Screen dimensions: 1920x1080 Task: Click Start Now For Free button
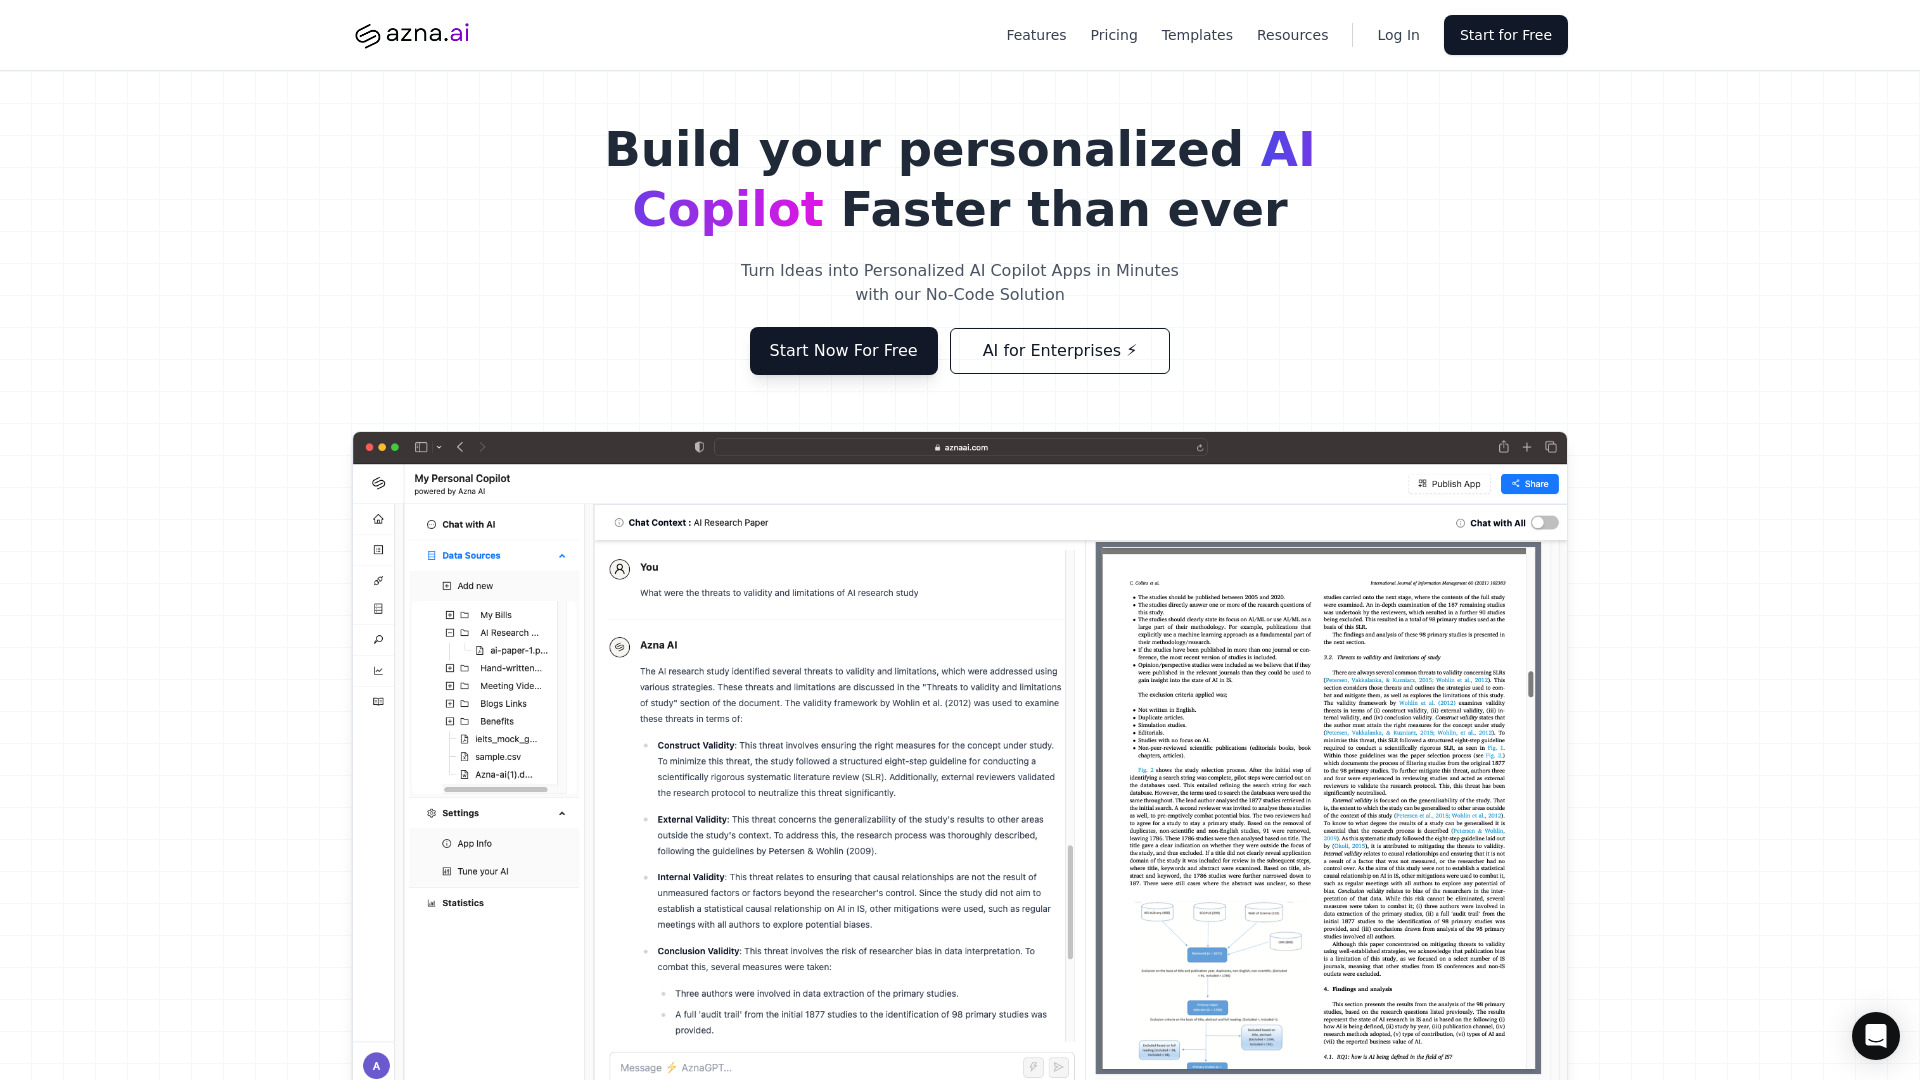[x=844, y=349]
